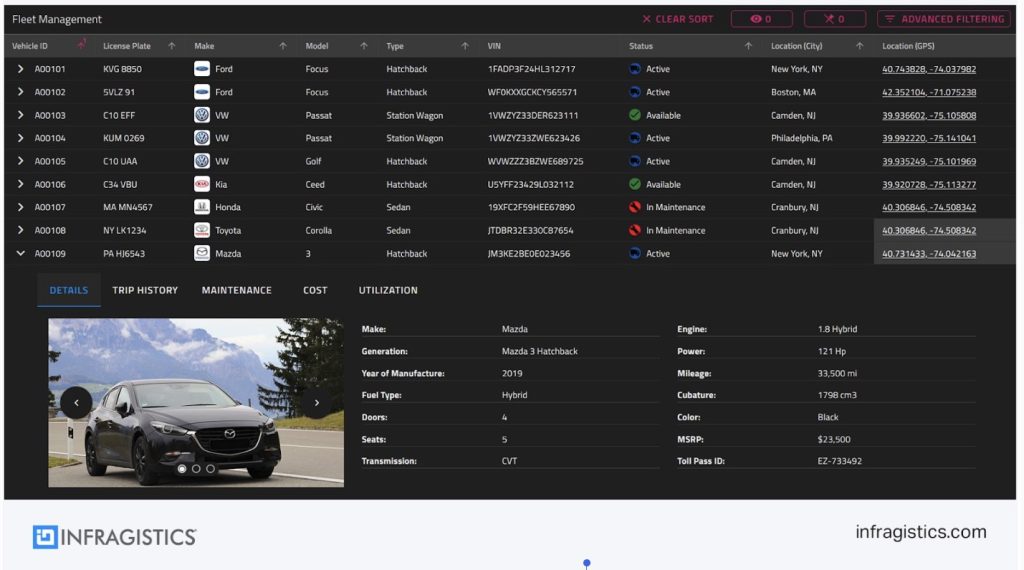Open GPS link 42.352104, -71.075238

point(929,92)
